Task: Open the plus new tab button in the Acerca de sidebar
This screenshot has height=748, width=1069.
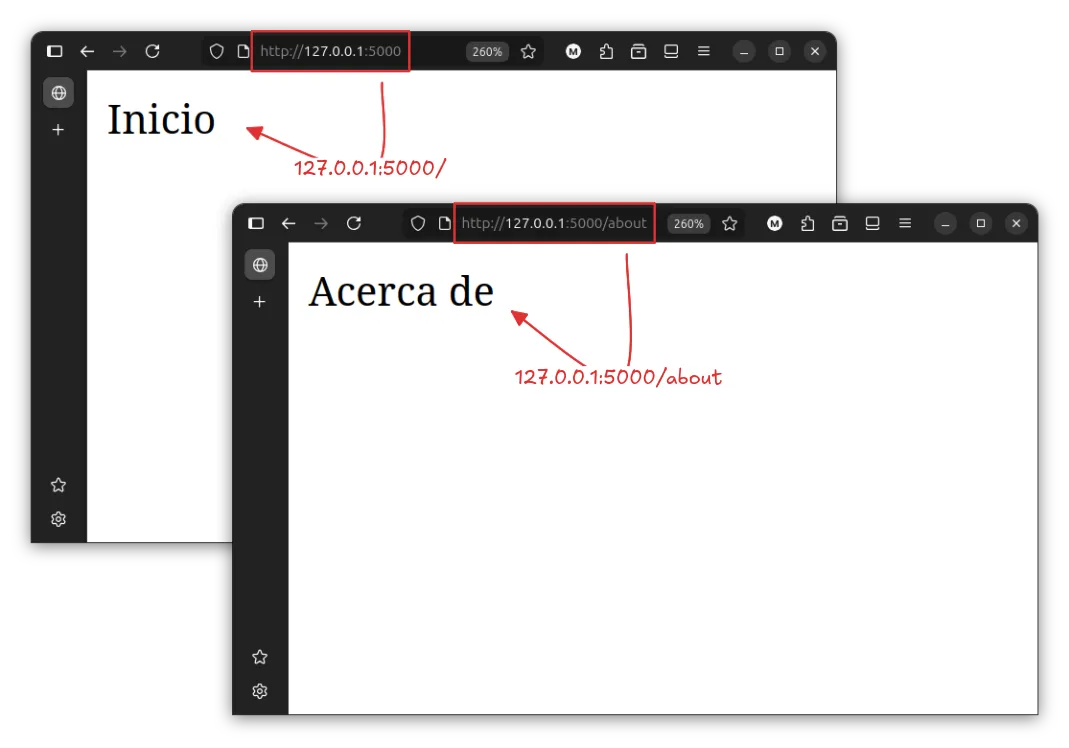Action: pos(260,301)
